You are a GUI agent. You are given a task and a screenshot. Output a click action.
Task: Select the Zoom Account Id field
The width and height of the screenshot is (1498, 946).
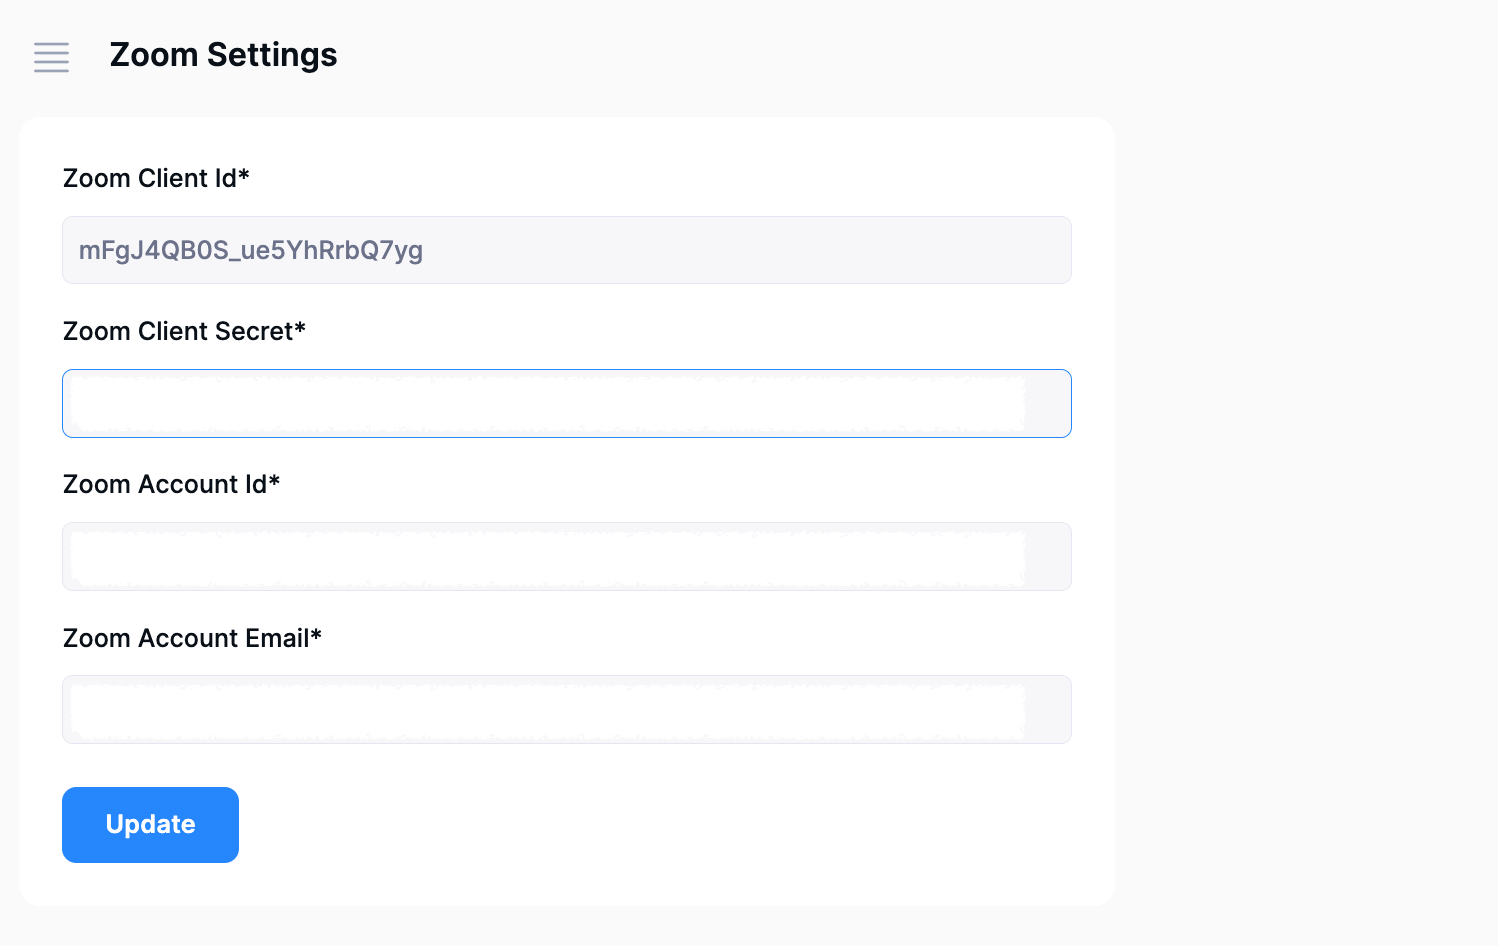coord(566,557)
